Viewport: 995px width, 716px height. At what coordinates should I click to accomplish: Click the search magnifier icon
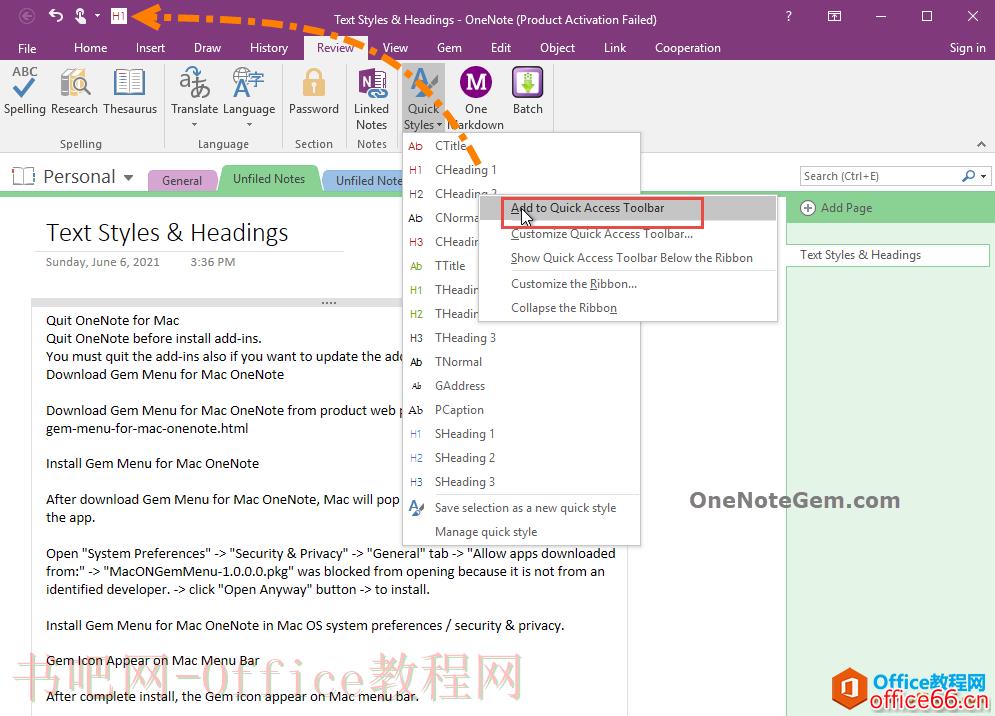pyautogui.click(x=968, y=176)
